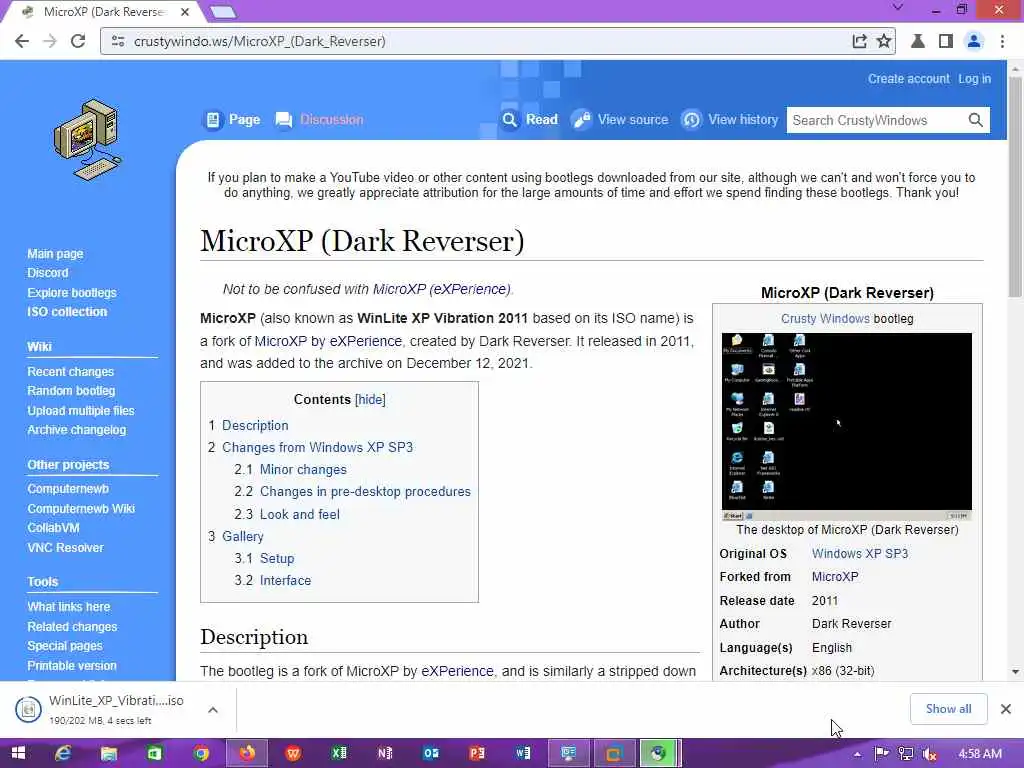Open the Main page sidebar link

click(56, 254)
